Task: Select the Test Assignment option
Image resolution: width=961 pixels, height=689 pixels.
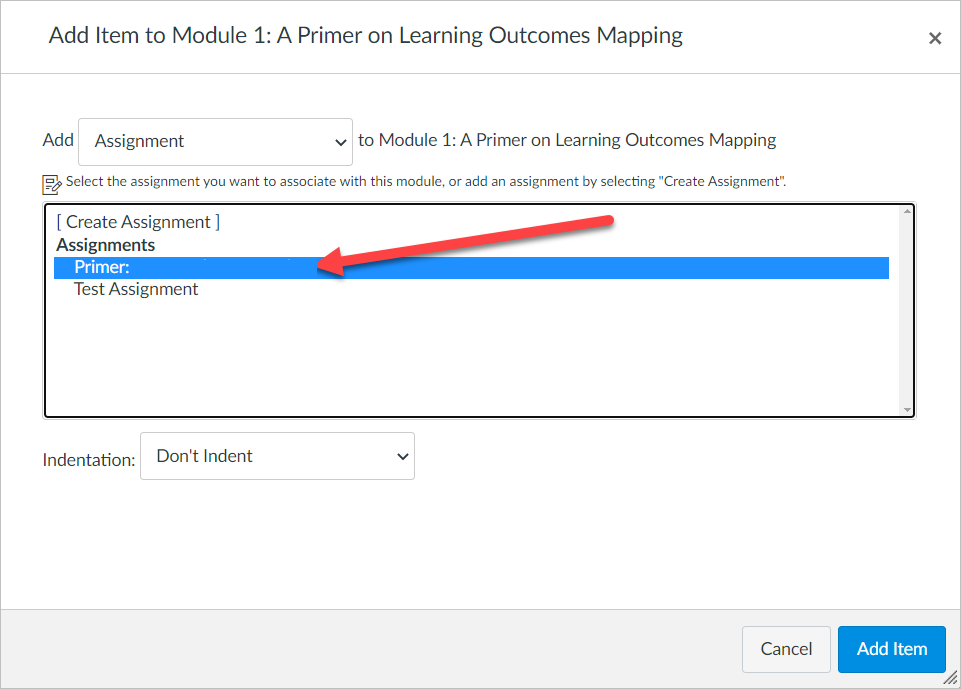Action: 135,289
